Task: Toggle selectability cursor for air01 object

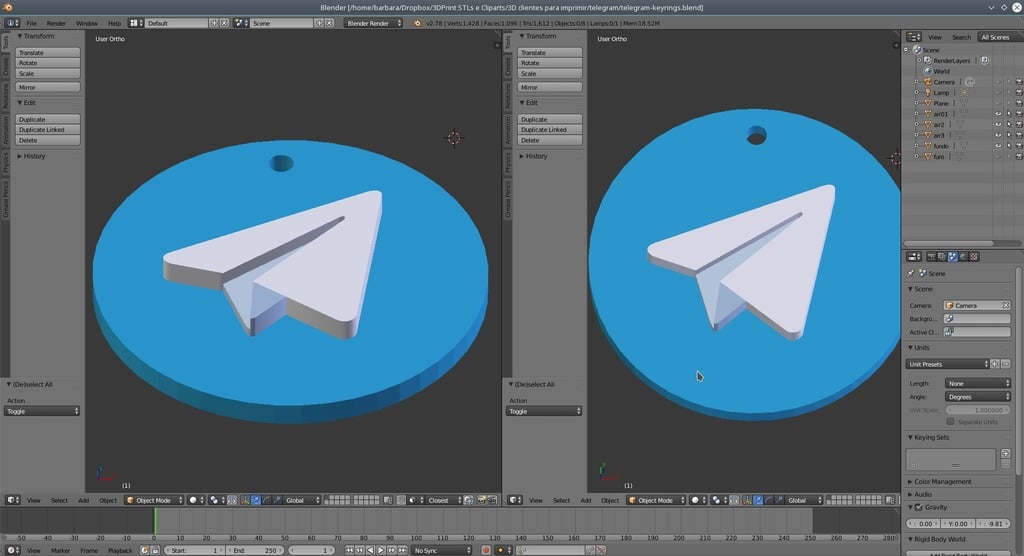Action: [1008, 114]
